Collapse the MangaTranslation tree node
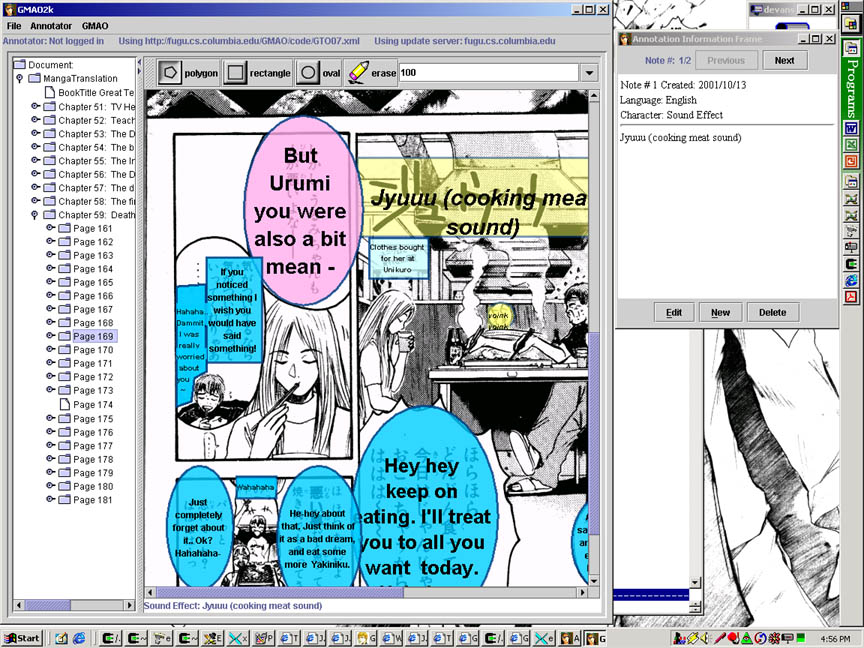Viewport: 864px width, 648px height. pyautogui.click(x=20, y=78)
